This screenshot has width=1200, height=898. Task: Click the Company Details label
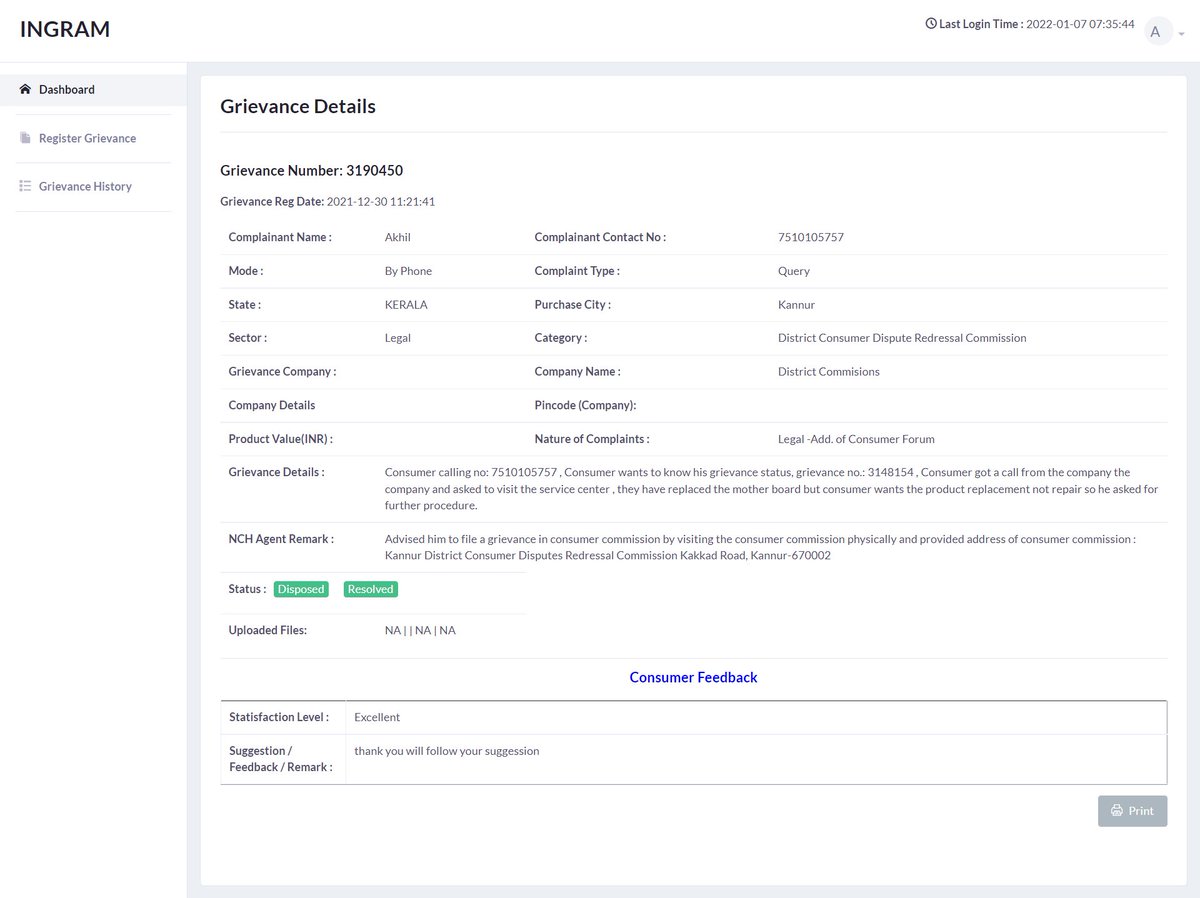click(272, 406)
